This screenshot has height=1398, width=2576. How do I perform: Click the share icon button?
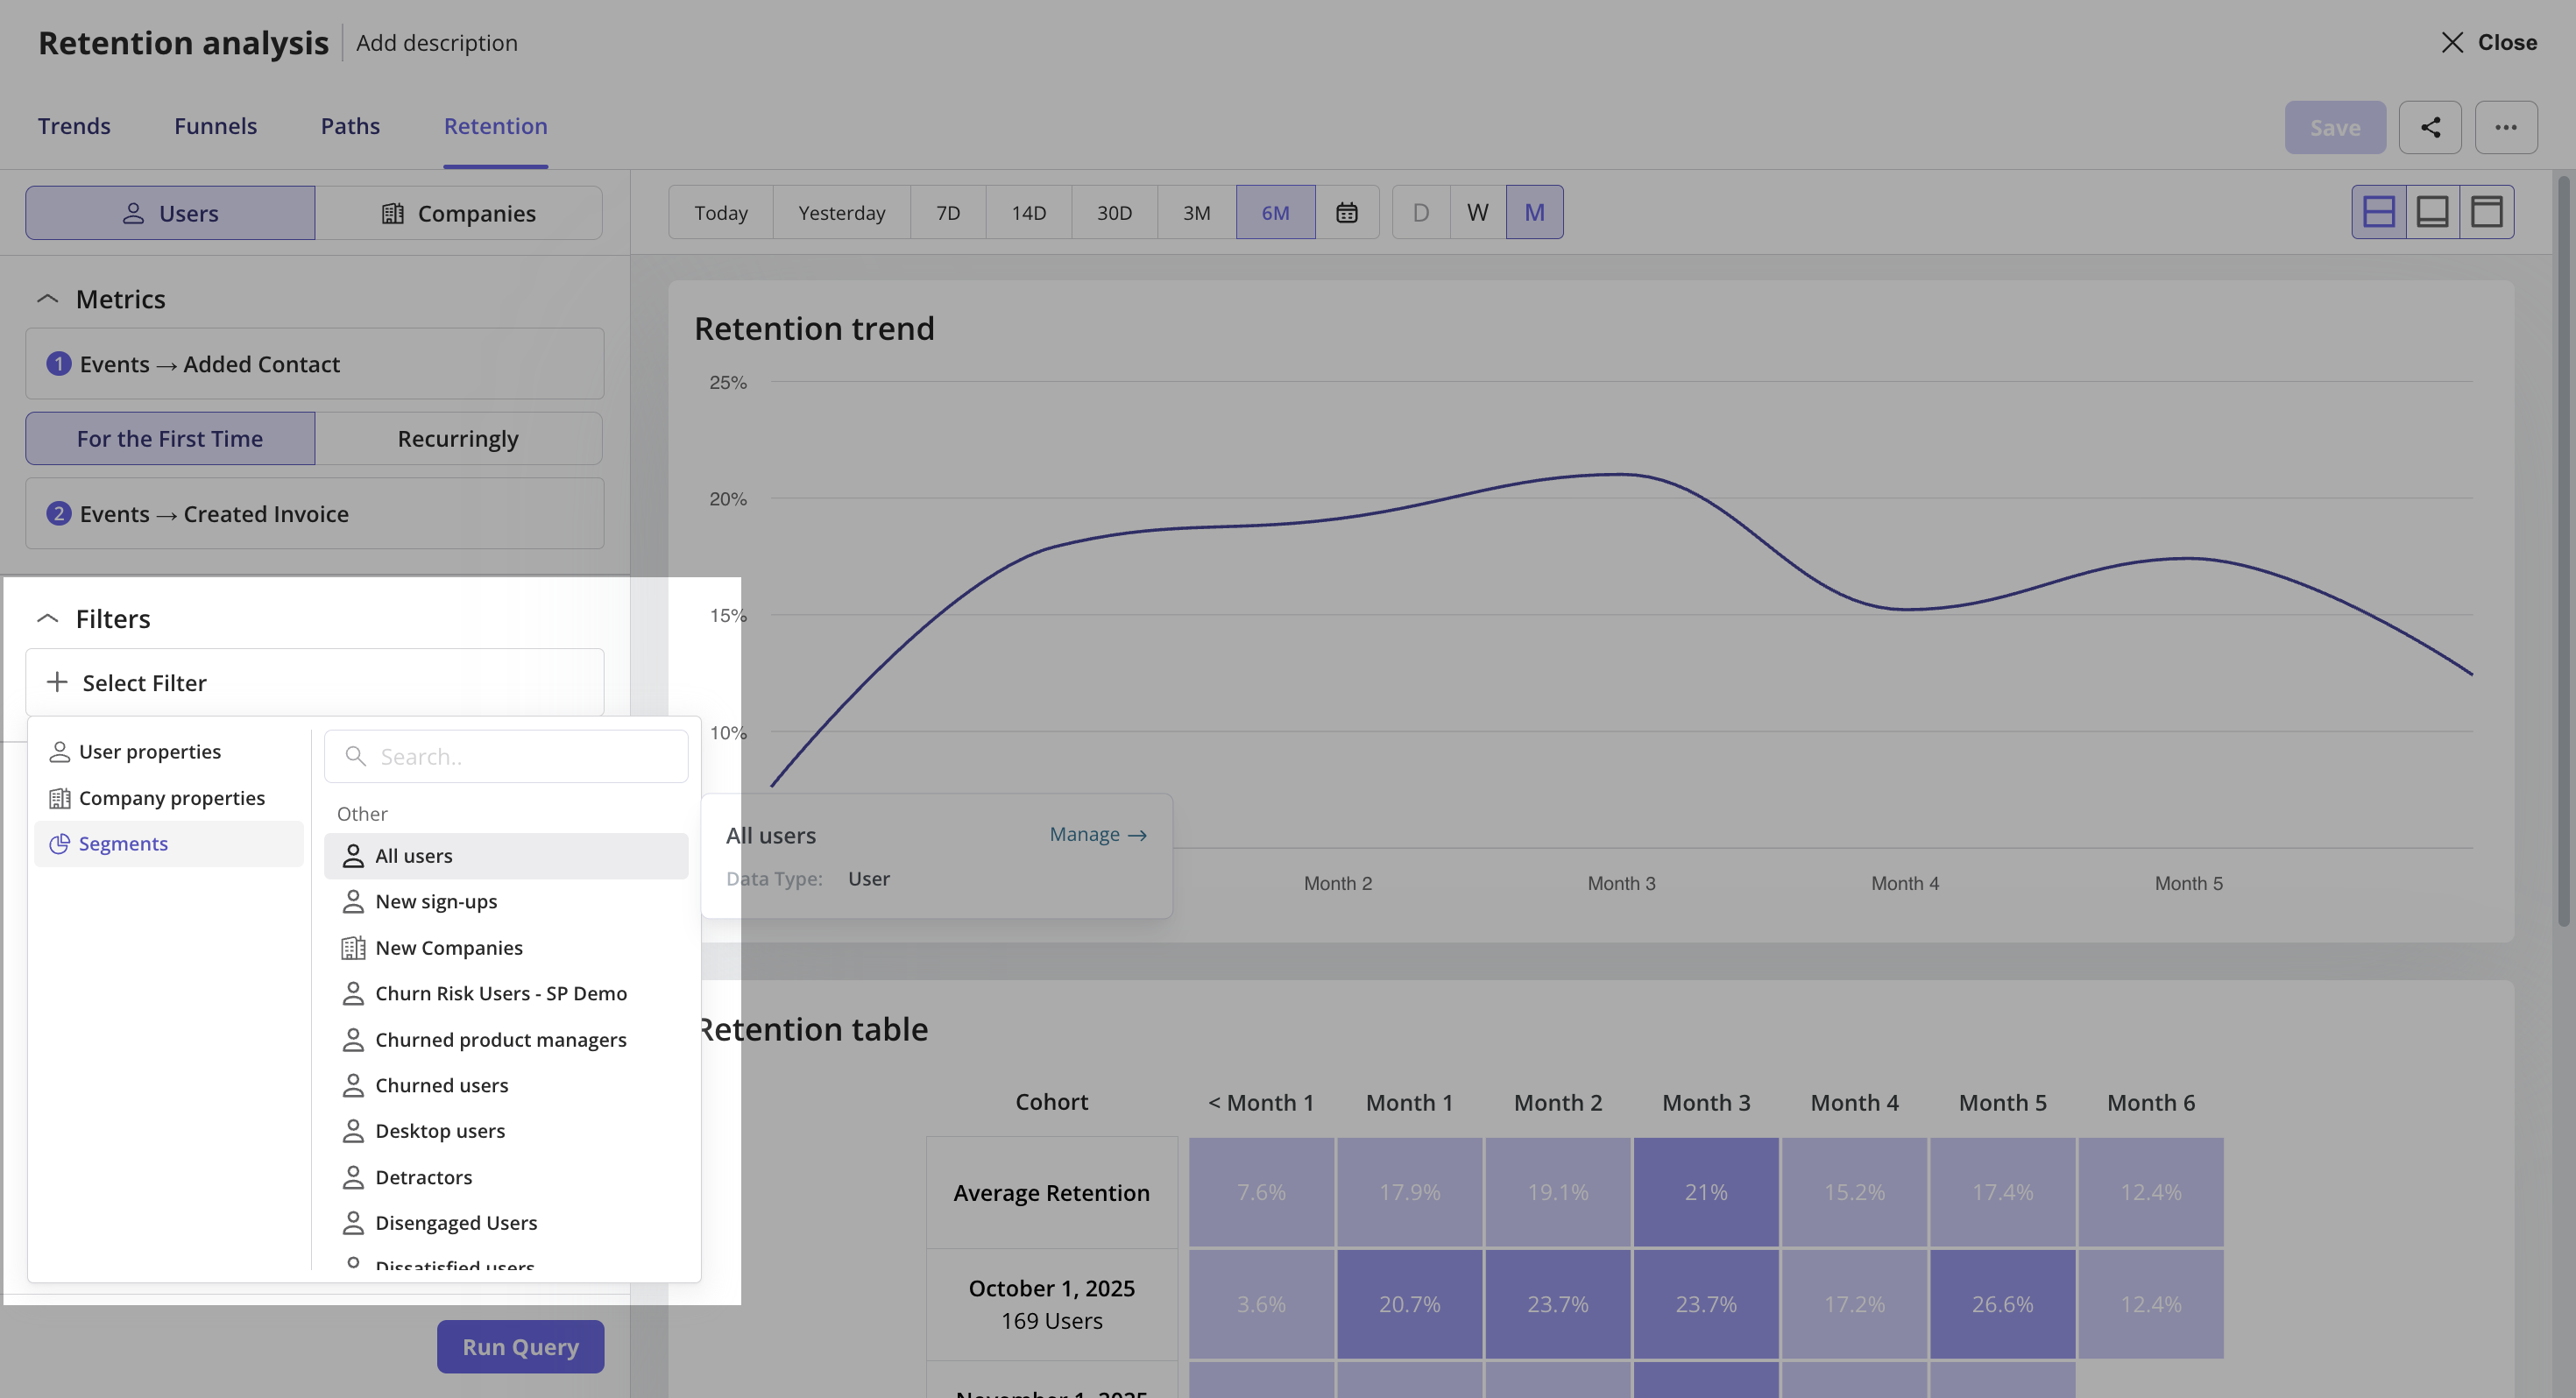point(2430,127)
